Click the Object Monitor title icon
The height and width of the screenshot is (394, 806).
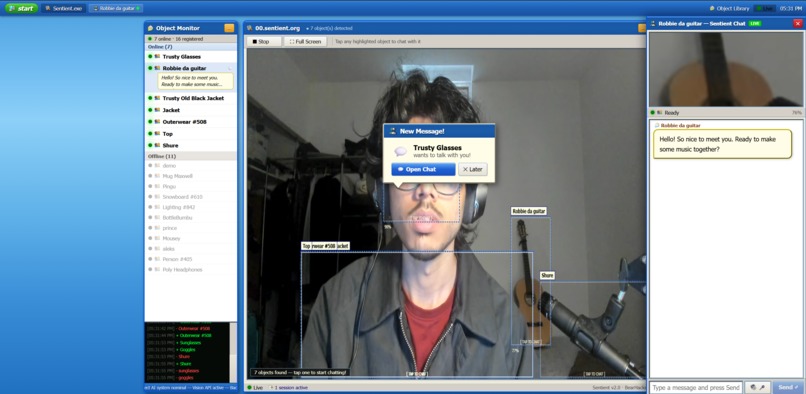tap(151, 28)
